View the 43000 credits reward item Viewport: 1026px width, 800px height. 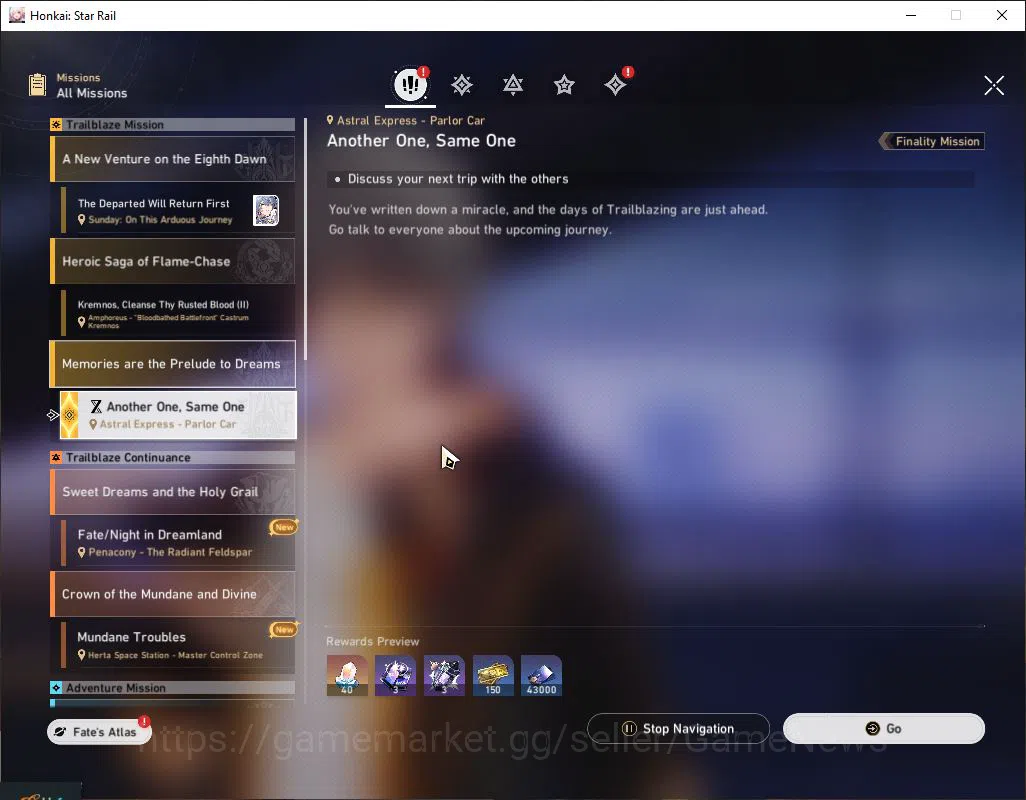point(541,675)
